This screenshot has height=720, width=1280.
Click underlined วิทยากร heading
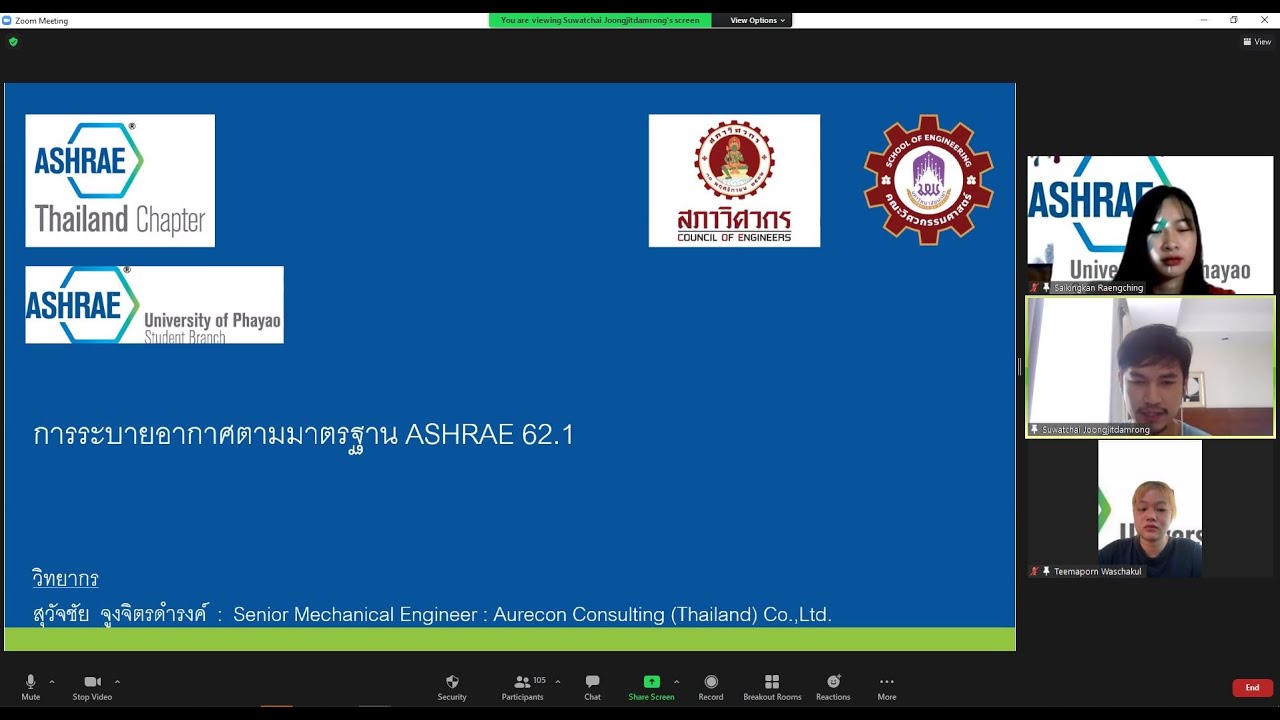(65, 578)
